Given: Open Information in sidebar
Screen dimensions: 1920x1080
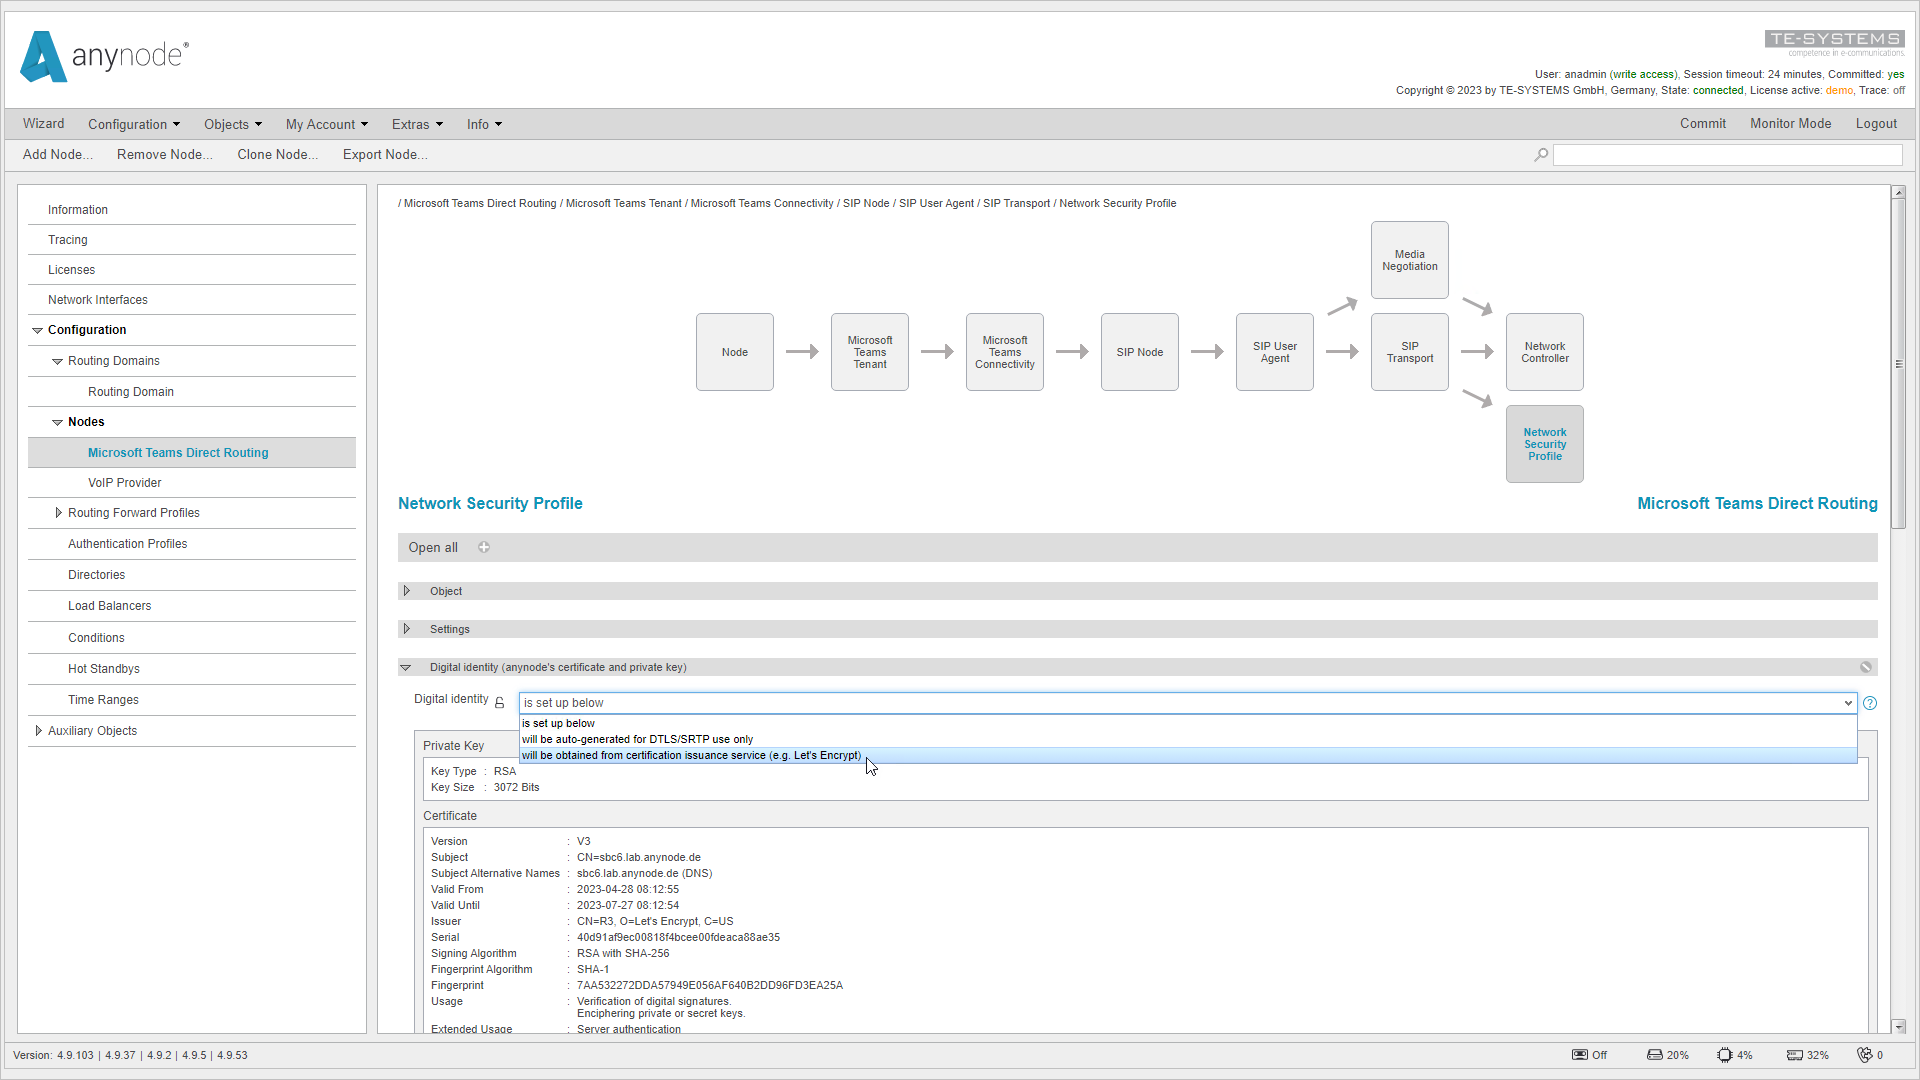Looking at the screenshot, I should click(78, 210).
